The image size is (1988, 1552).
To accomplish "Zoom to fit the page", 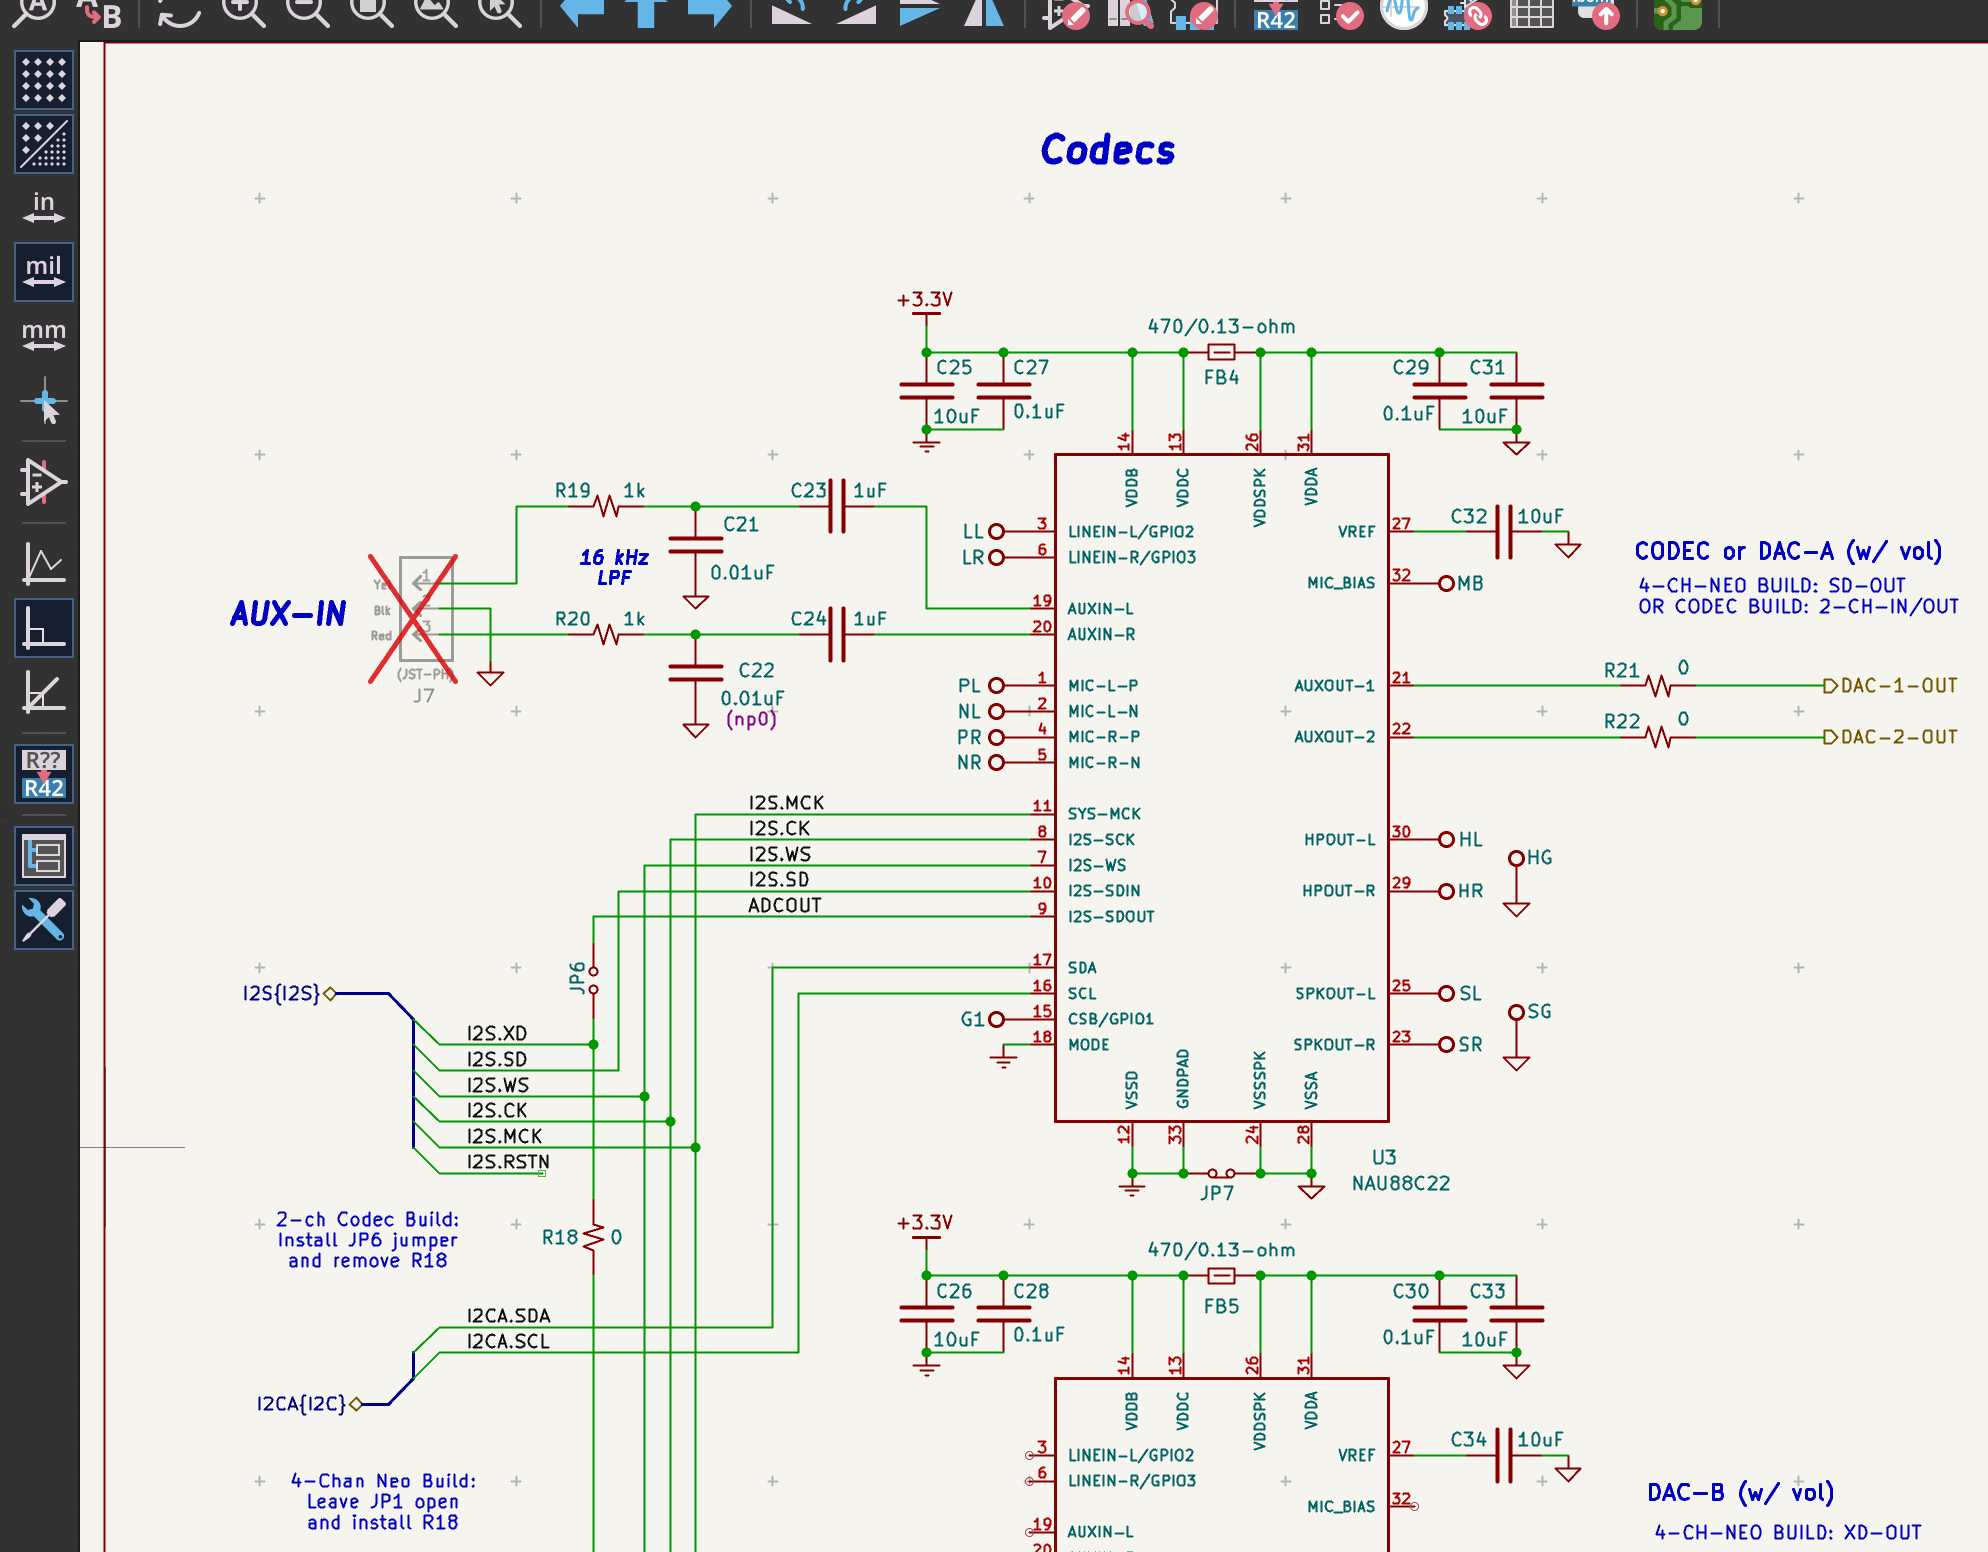I will tap(372, 11).
